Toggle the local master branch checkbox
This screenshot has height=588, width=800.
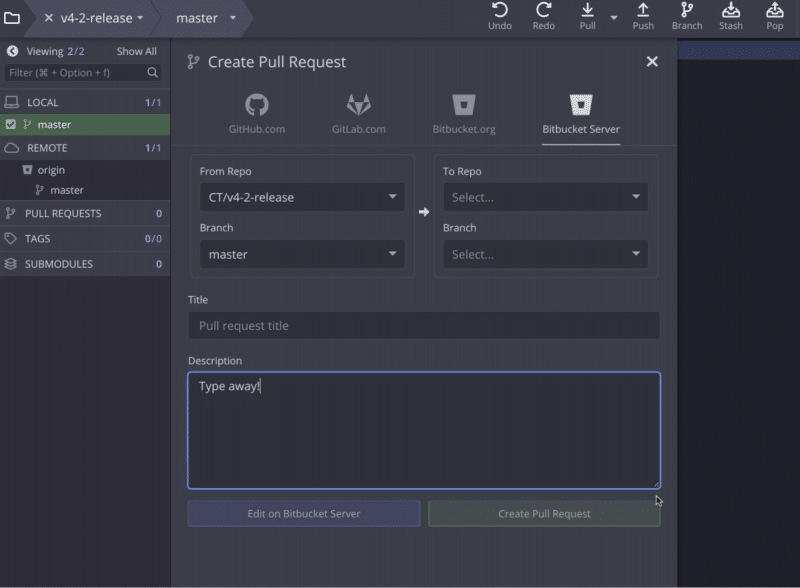click(x=10, y=124)
